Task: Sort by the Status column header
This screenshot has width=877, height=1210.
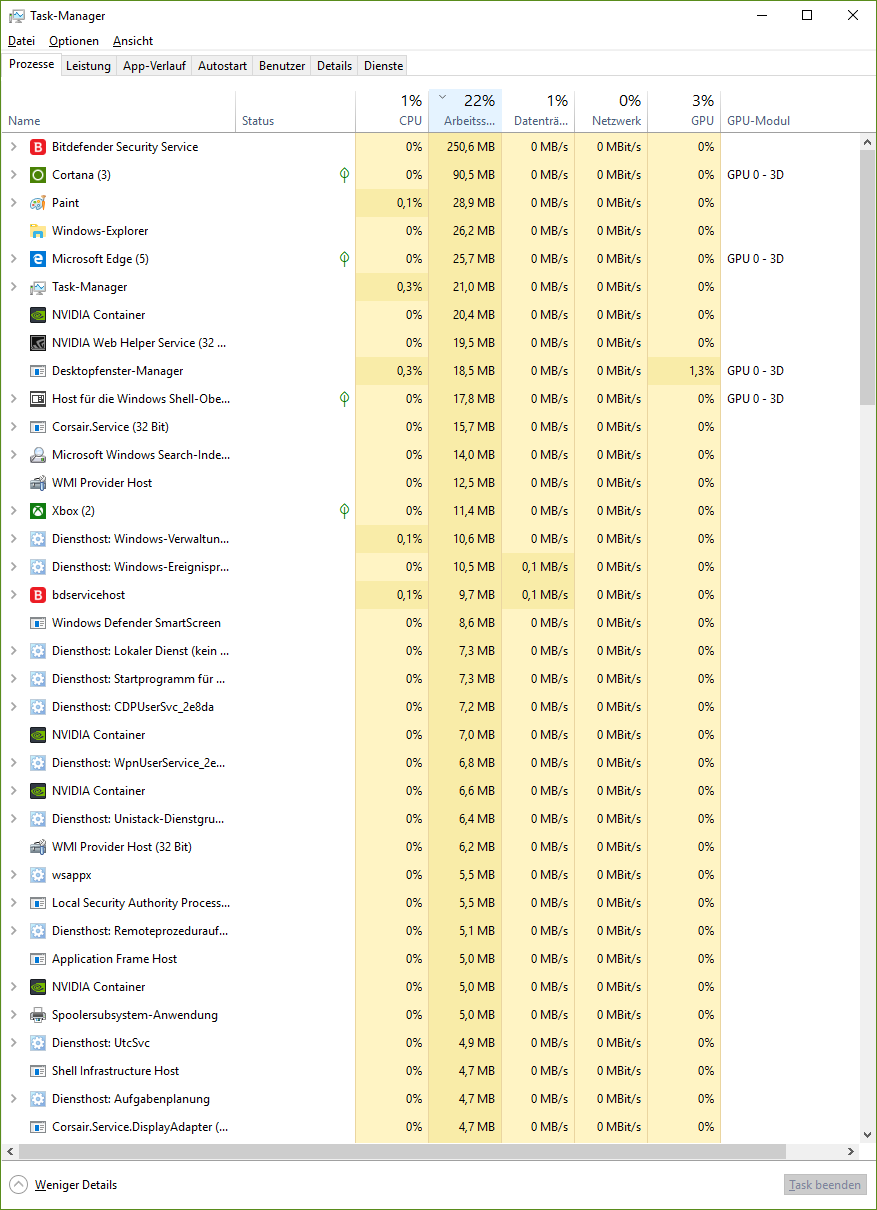Action: [x=295, y=111]
